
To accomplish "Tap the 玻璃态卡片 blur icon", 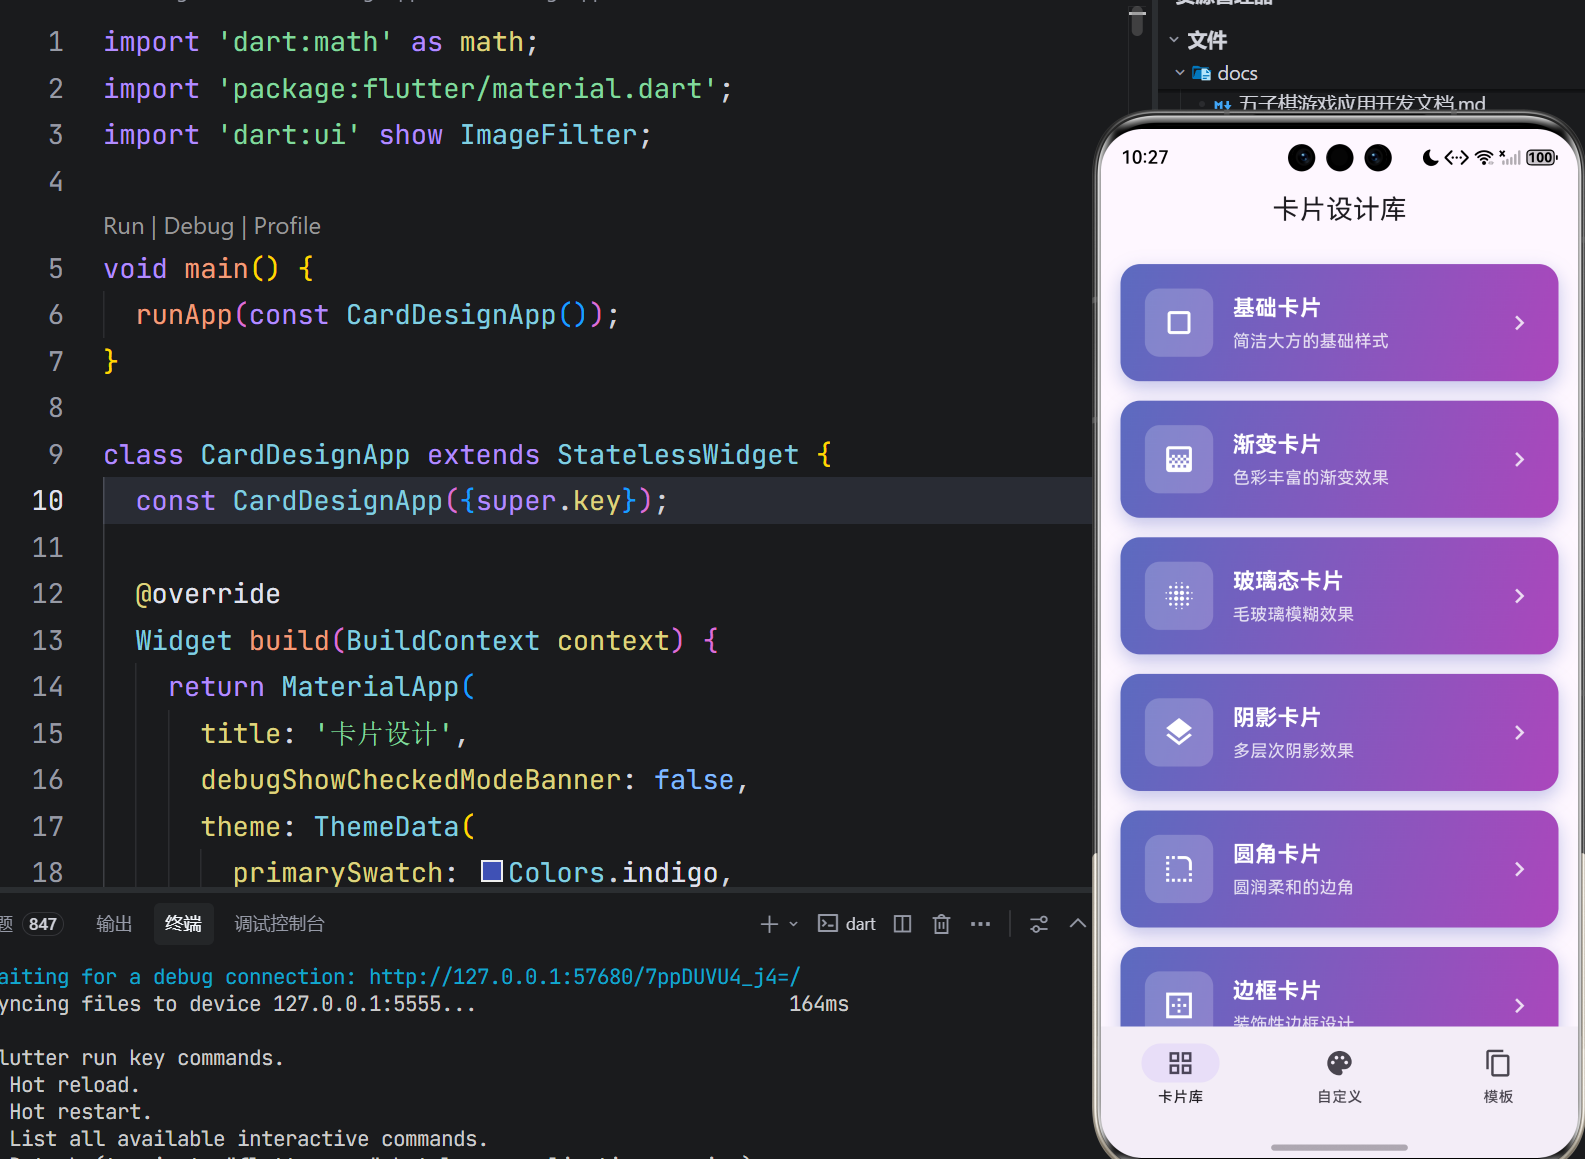I will coord(1179,596).
